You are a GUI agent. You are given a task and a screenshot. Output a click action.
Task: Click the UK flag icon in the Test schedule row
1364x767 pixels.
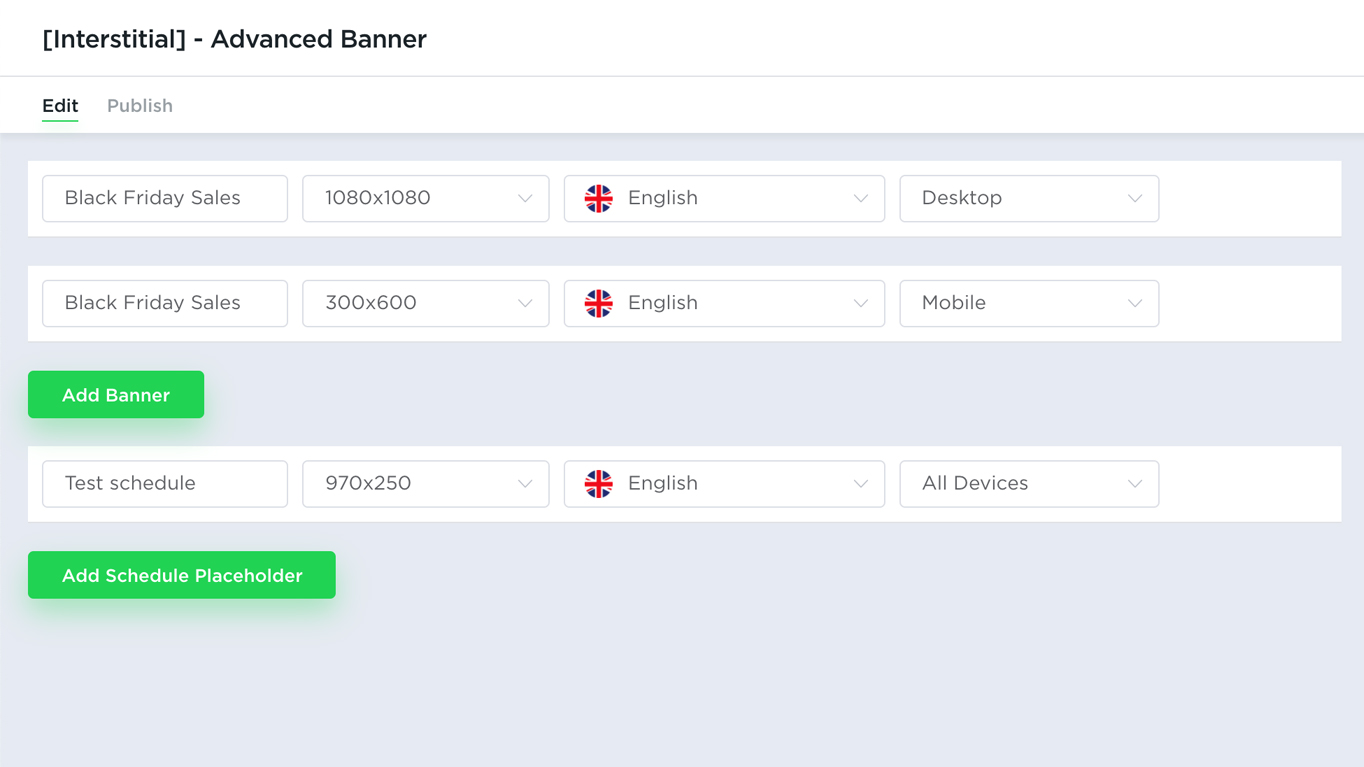pyautogui.click(x=598, y=484)
